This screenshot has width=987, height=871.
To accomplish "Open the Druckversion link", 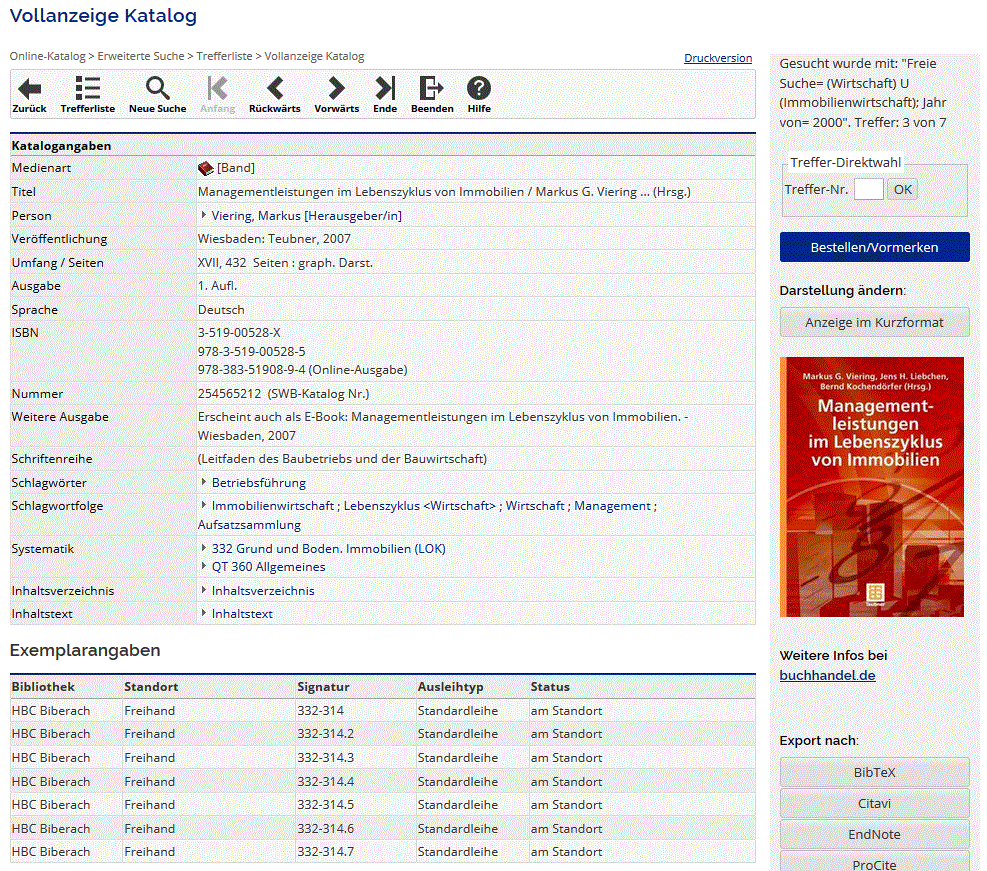I will tap(717, 58).
